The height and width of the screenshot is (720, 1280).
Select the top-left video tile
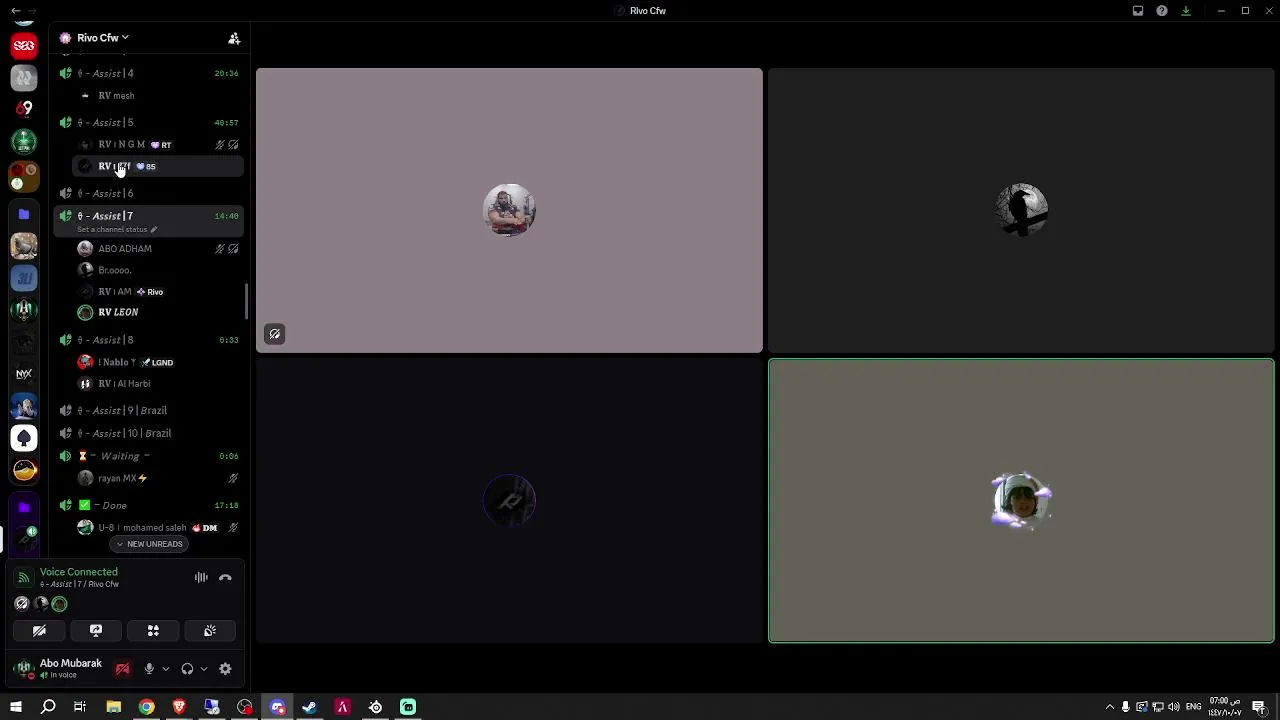509,211
